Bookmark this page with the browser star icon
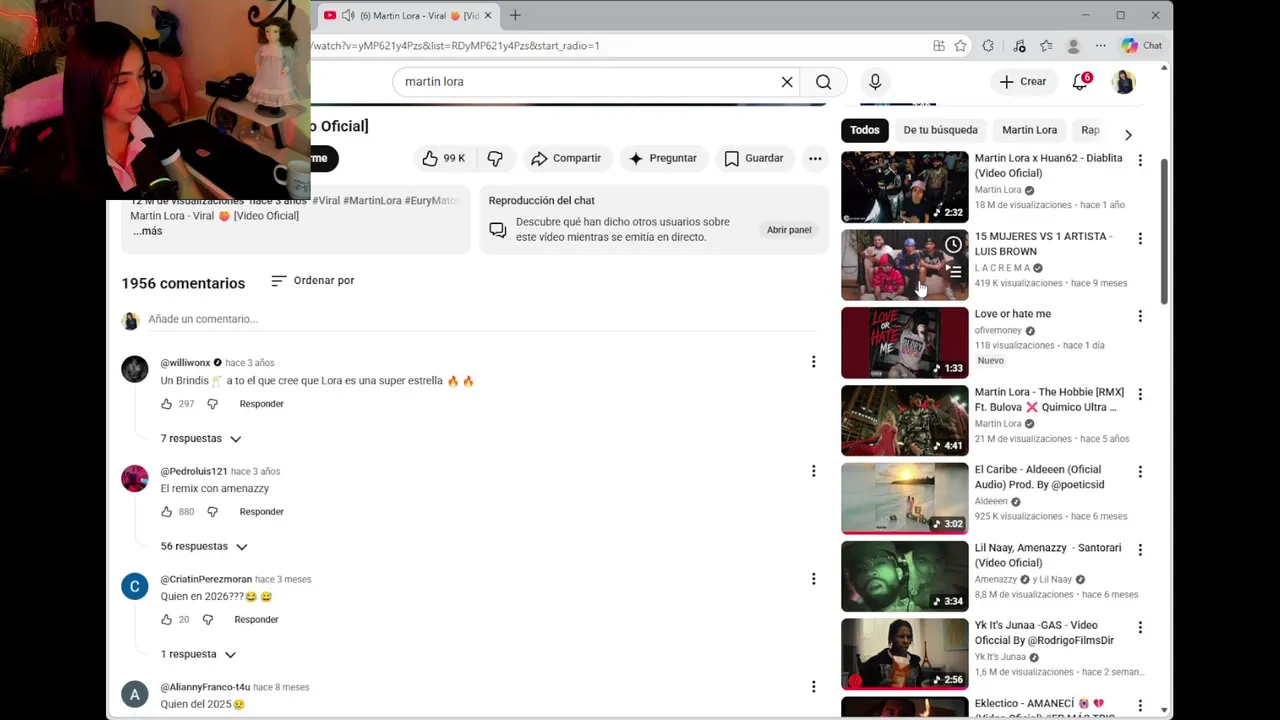Image resolution: width=1280 pixels, height=720 pixels. coord(960,46)
